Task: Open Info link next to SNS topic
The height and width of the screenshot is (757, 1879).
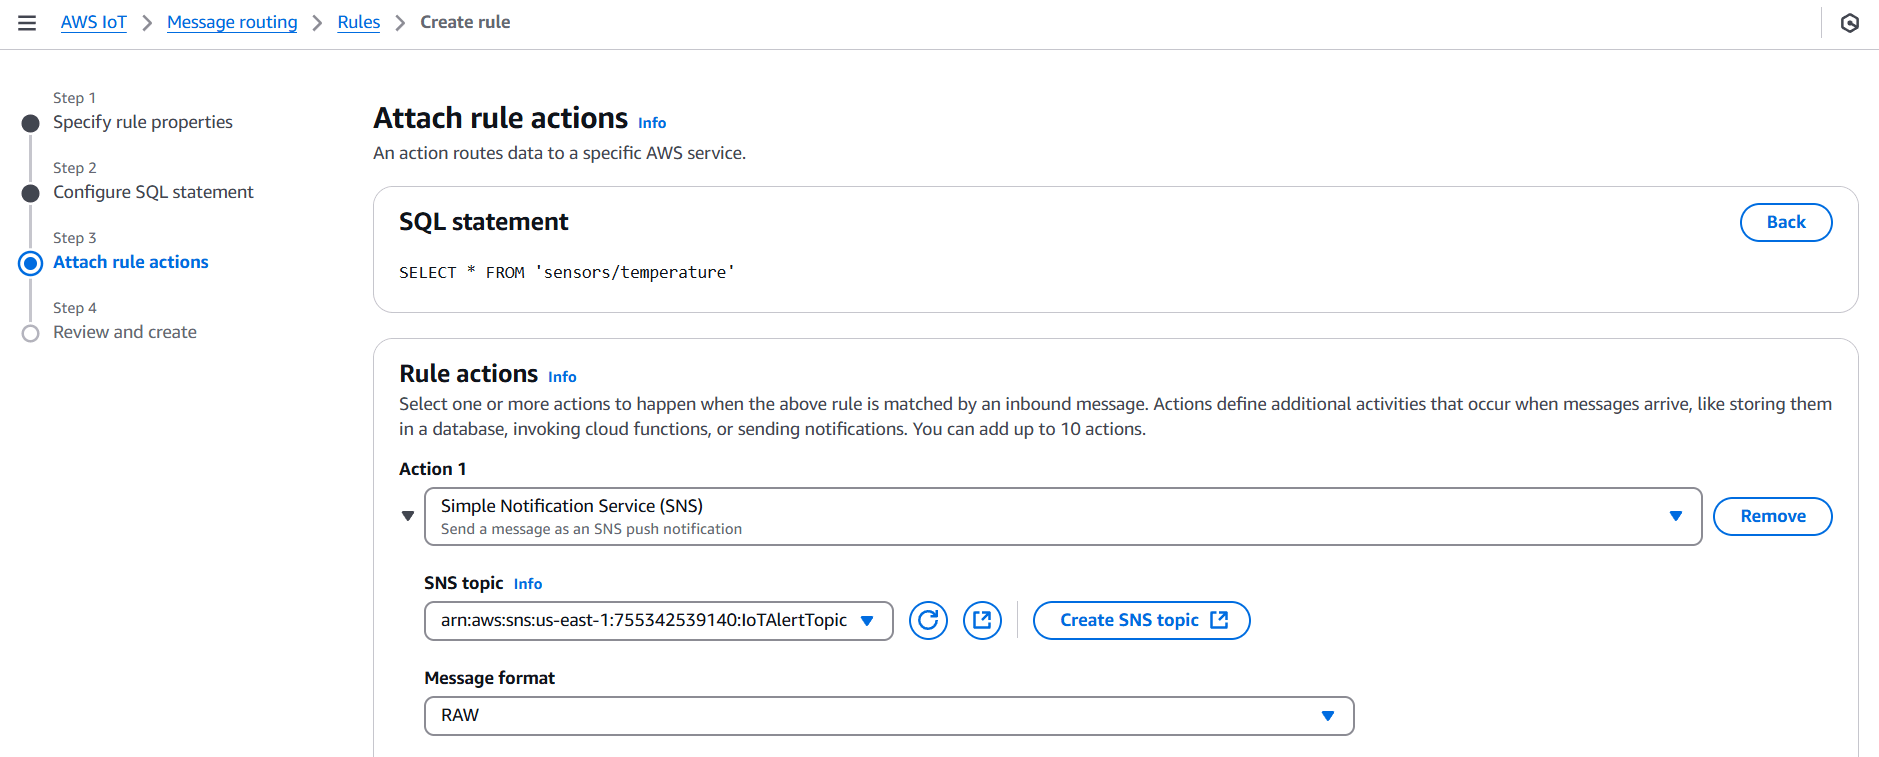Action: [x=528, y=584]
